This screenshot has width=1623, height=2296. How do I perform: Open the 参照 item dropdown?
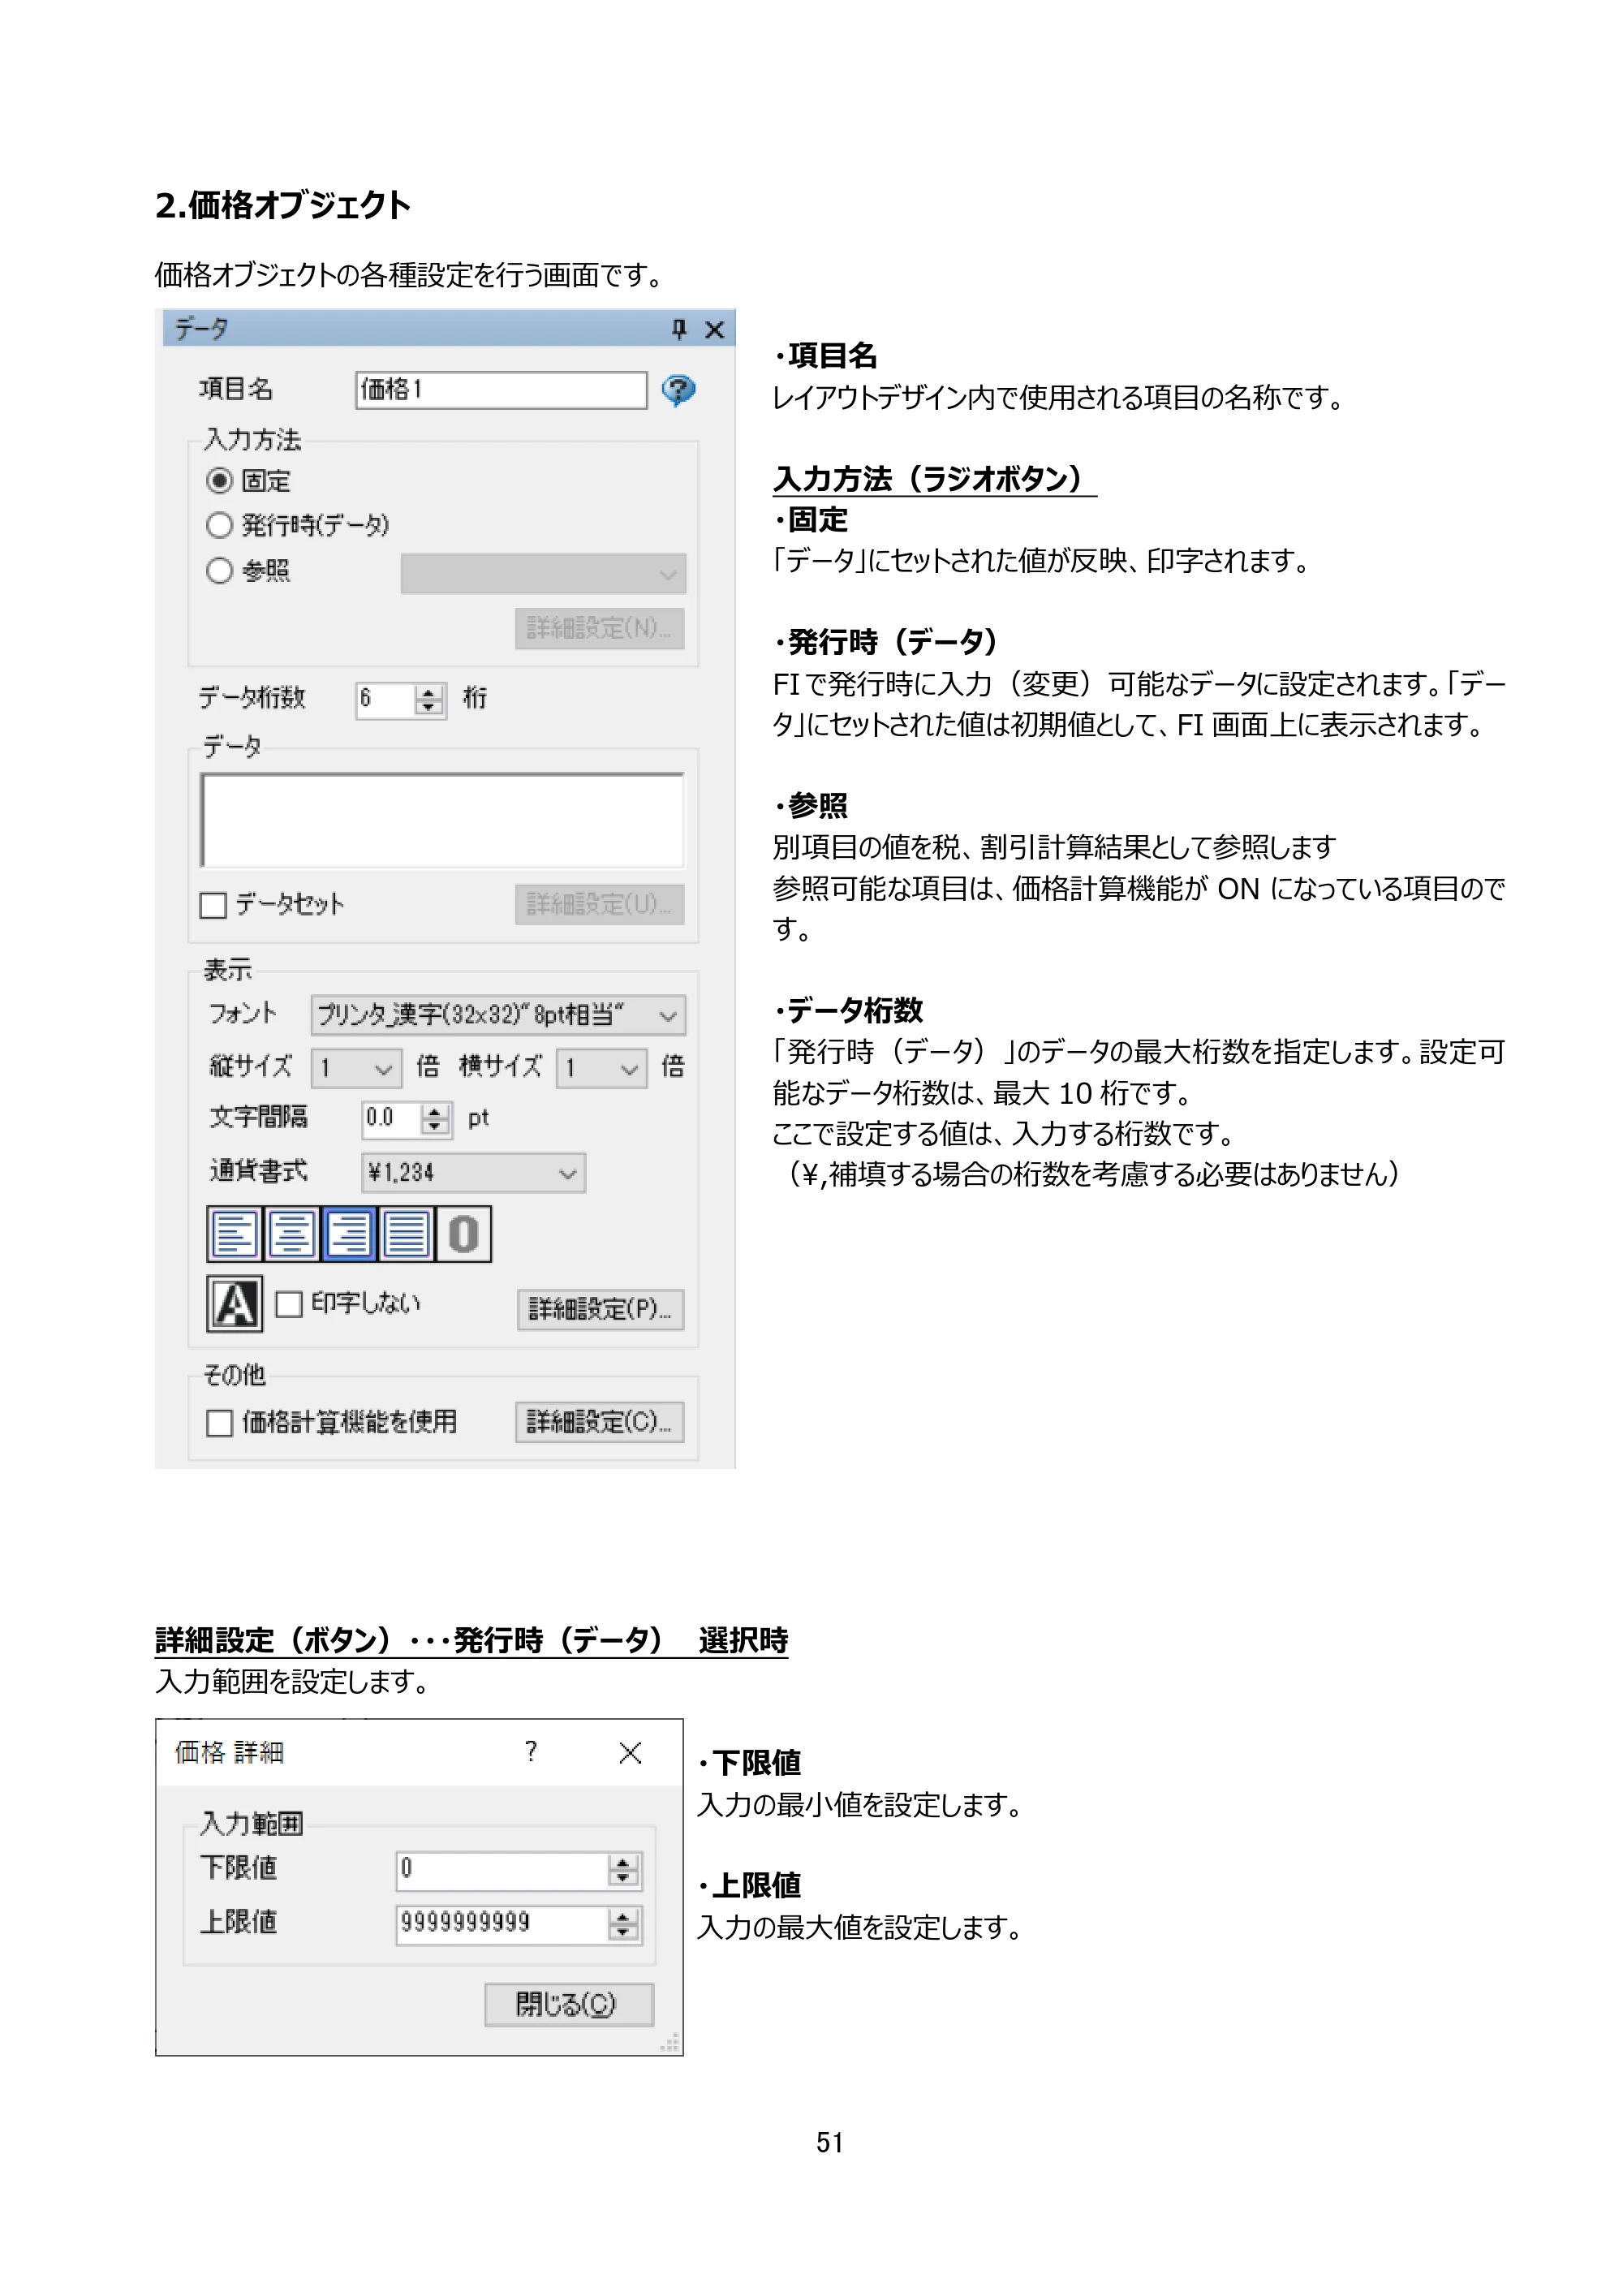click(543, 574)
